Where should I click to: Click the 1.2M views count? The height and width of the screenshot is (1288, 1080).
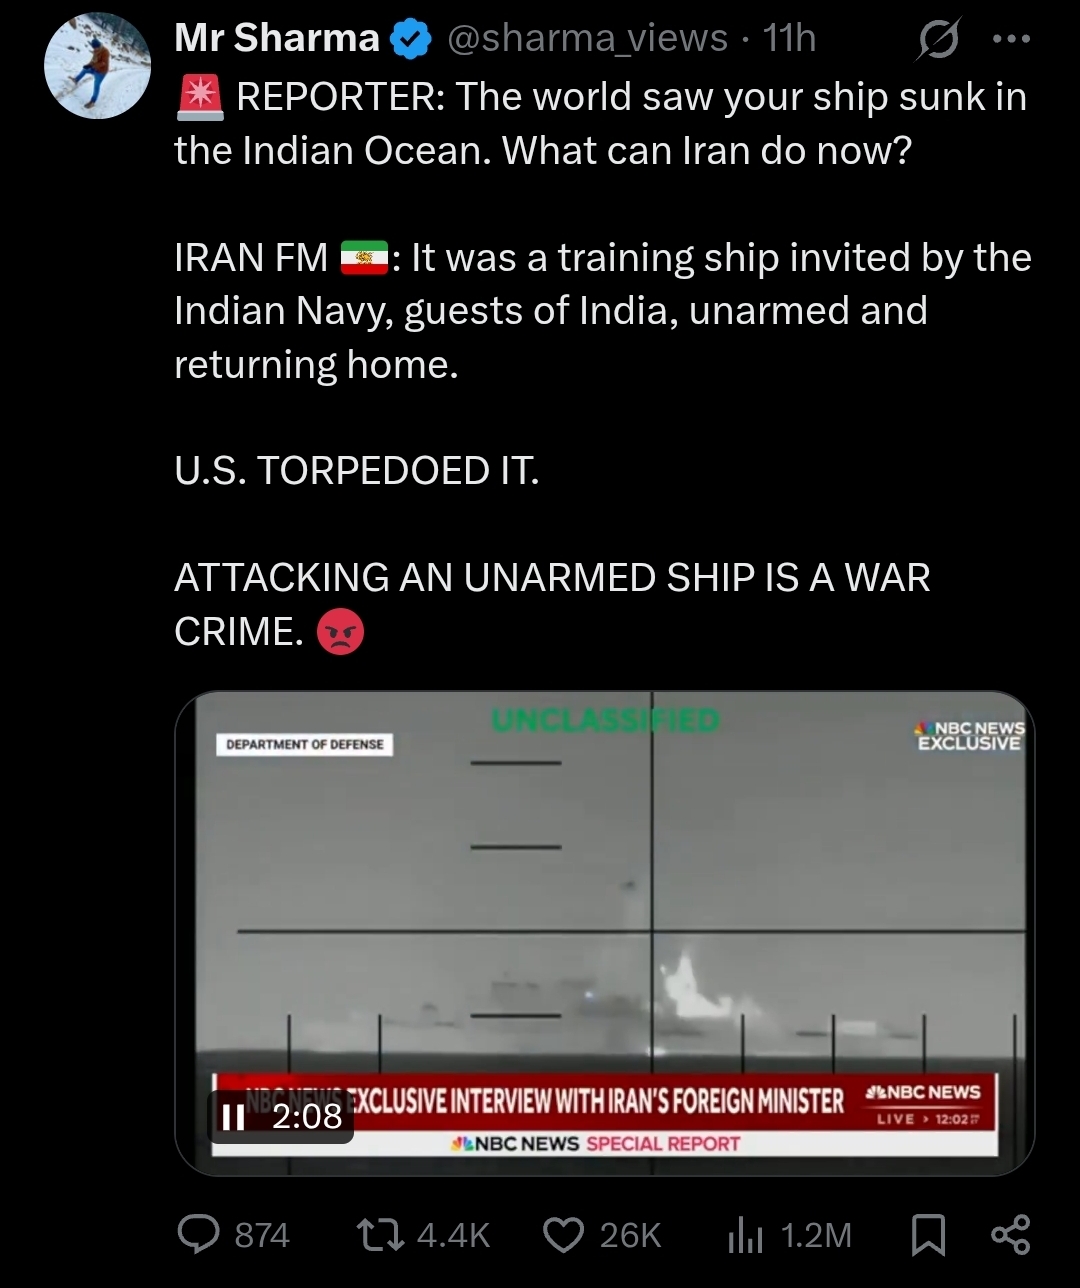(816, 1236)
